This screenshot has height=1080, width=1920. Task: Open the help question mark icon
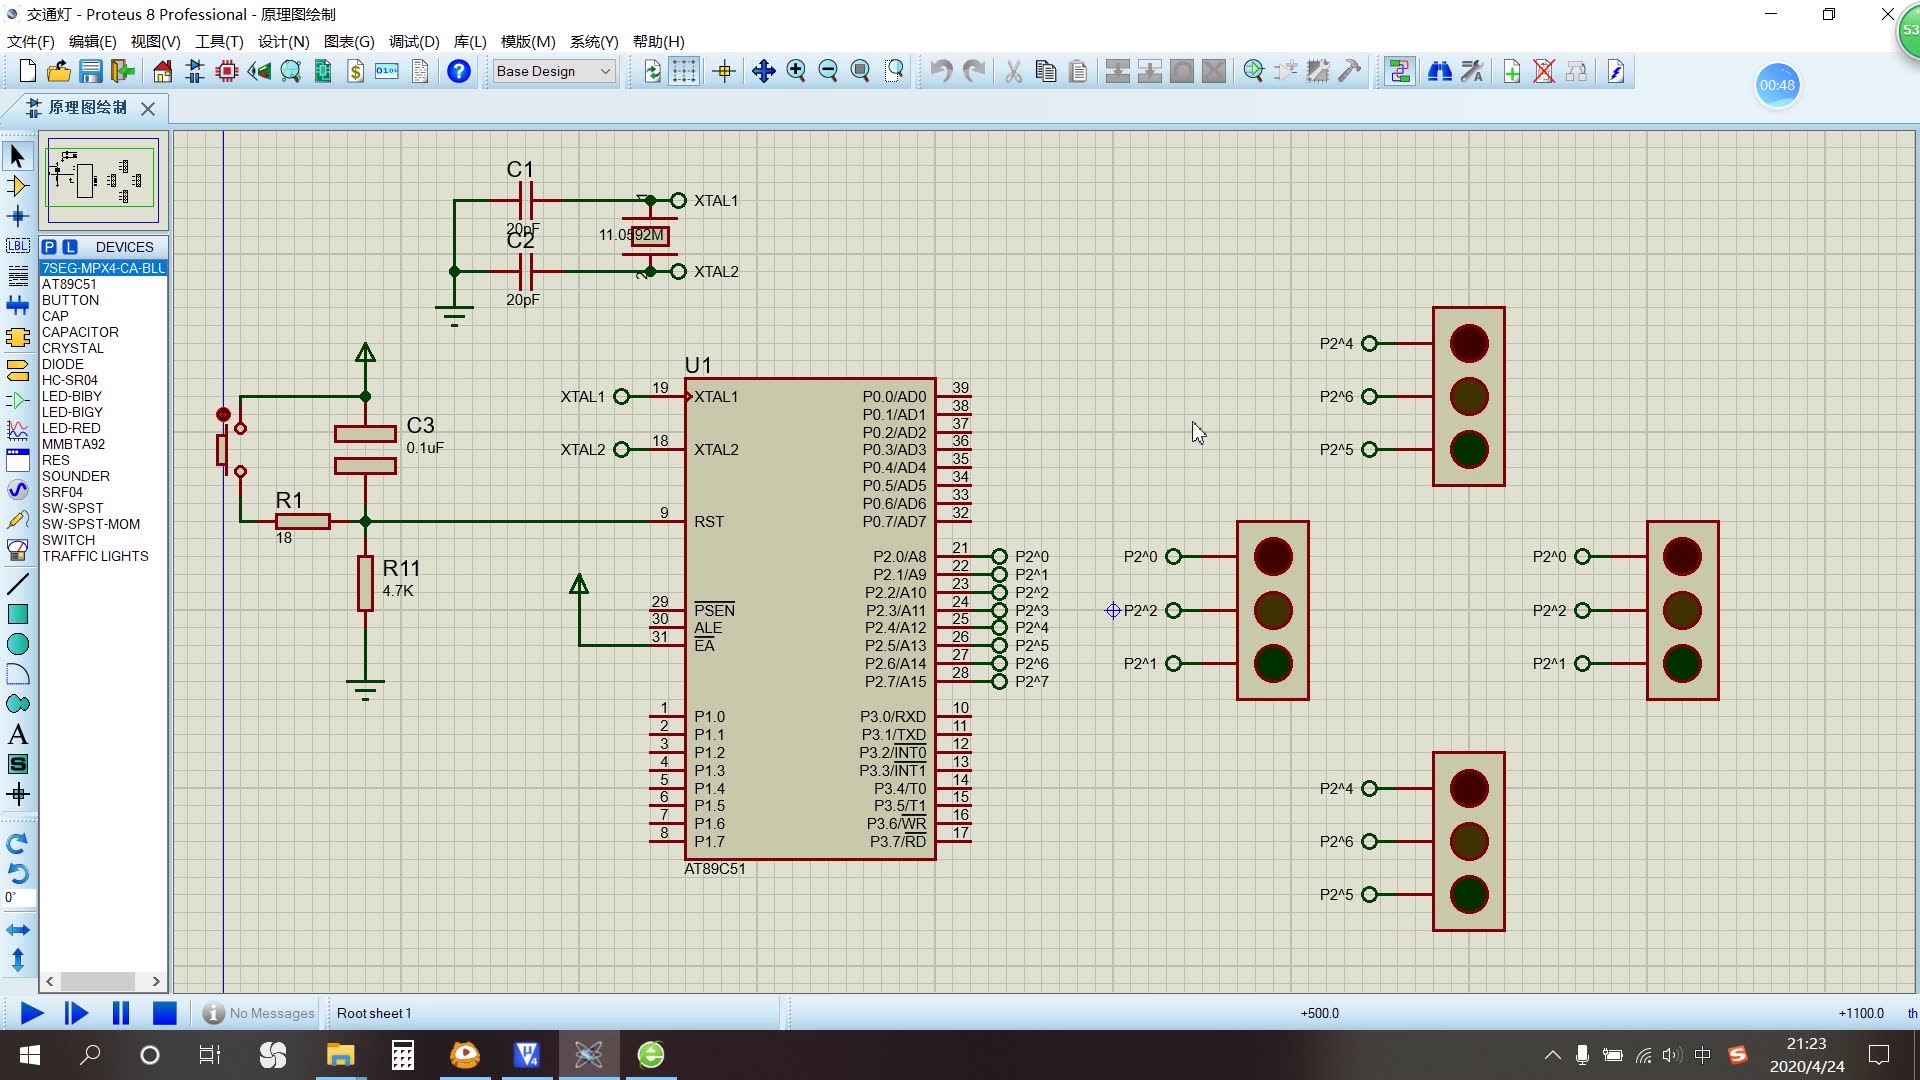coord(459,71)
